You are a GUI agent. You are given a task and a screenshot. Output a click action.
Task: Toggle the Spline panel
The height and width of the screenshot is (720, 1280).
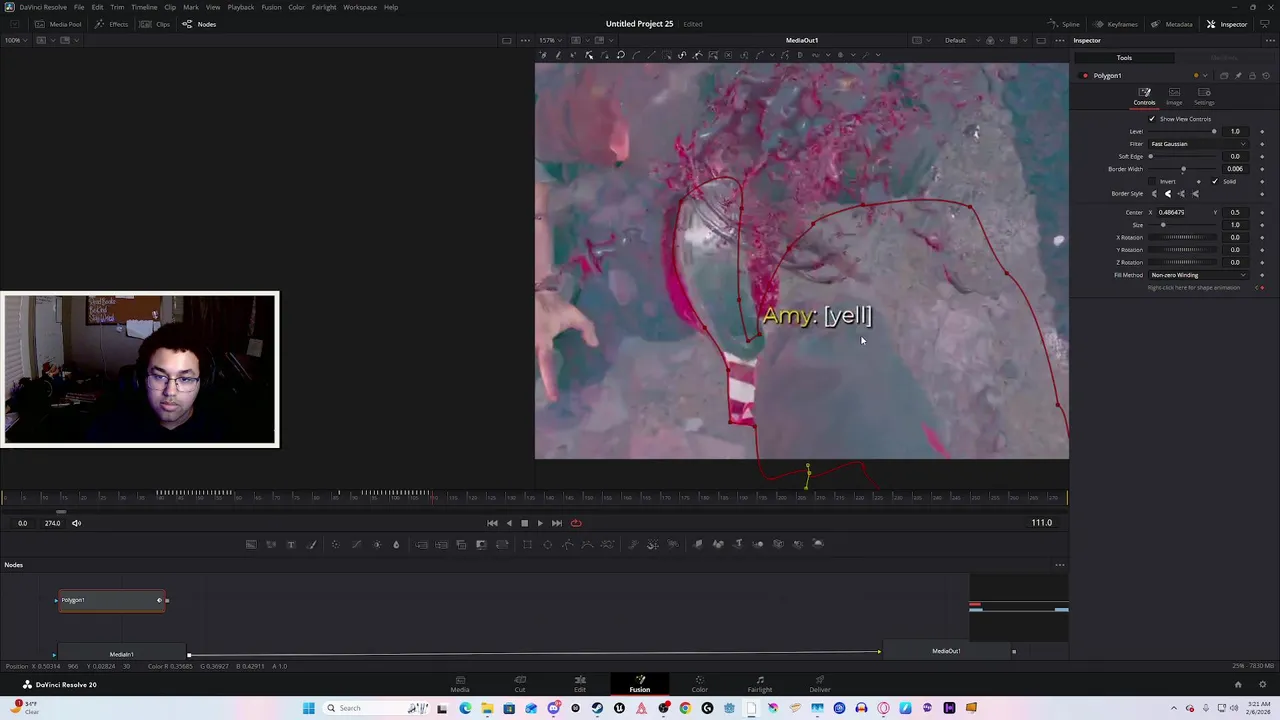pyautogui.click(x=1064, y=24)
